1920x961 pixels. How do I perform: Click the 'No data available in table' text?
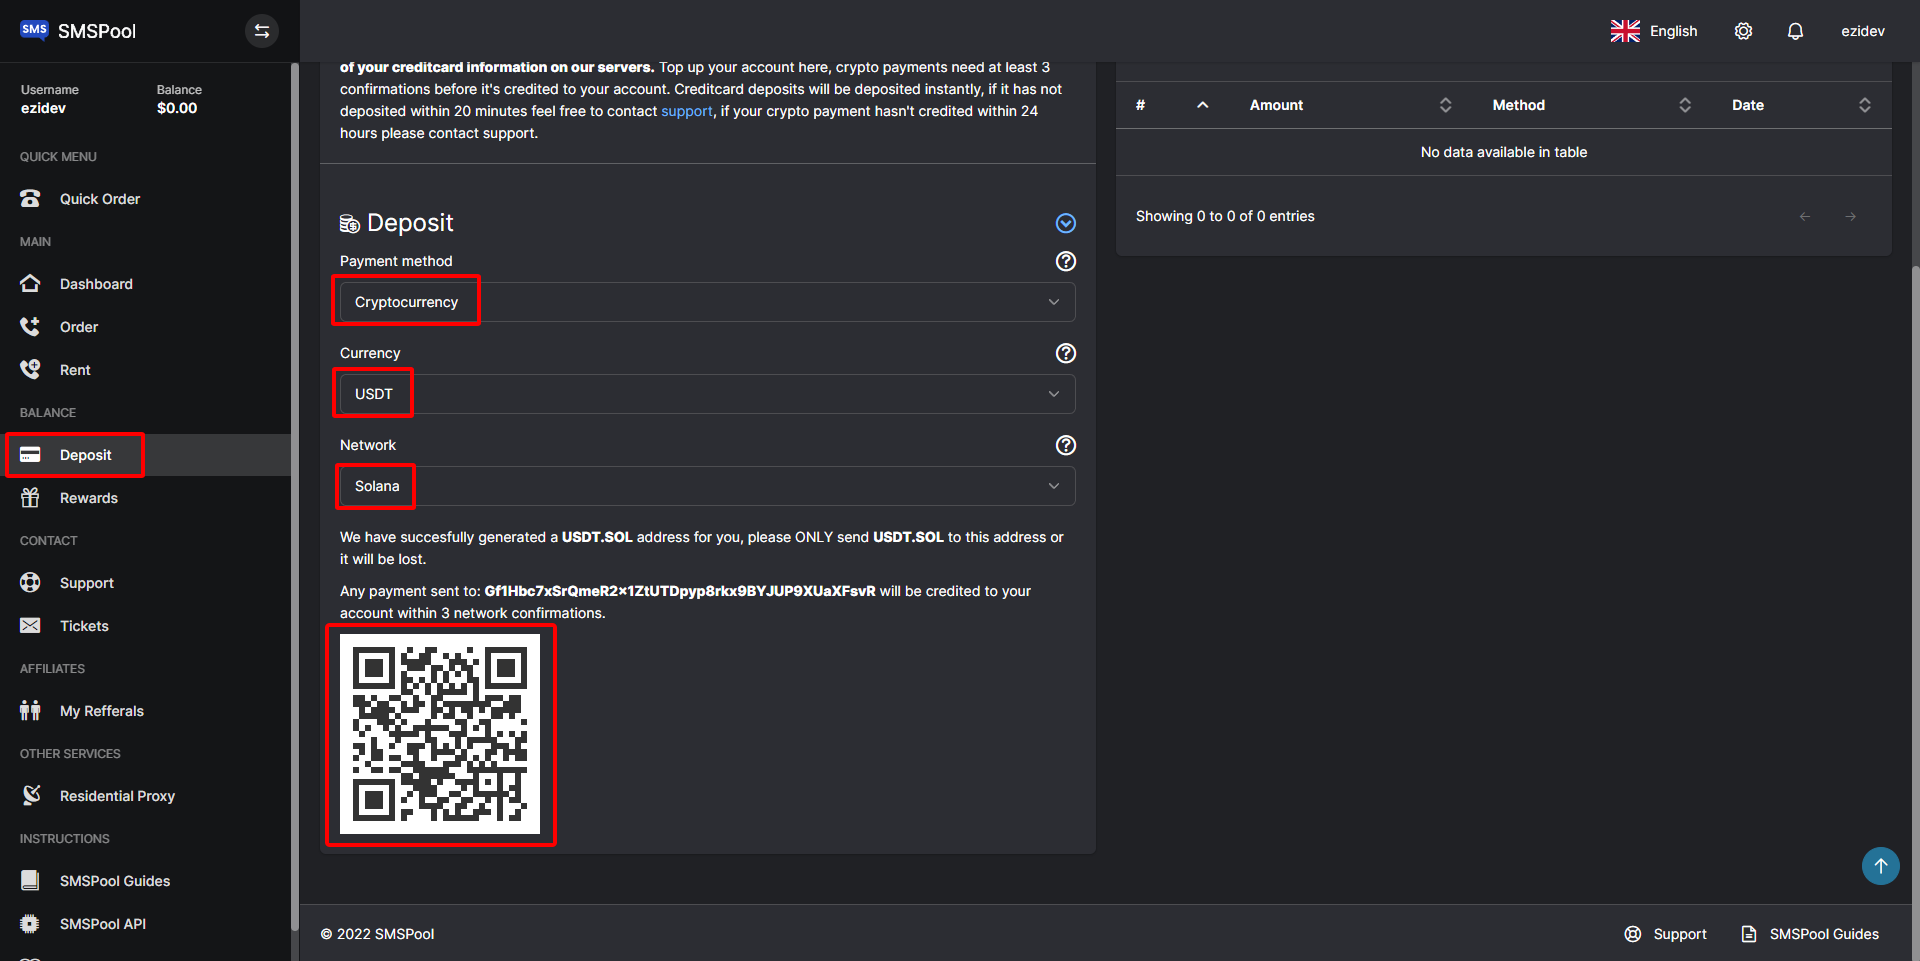pos(1504,152)
